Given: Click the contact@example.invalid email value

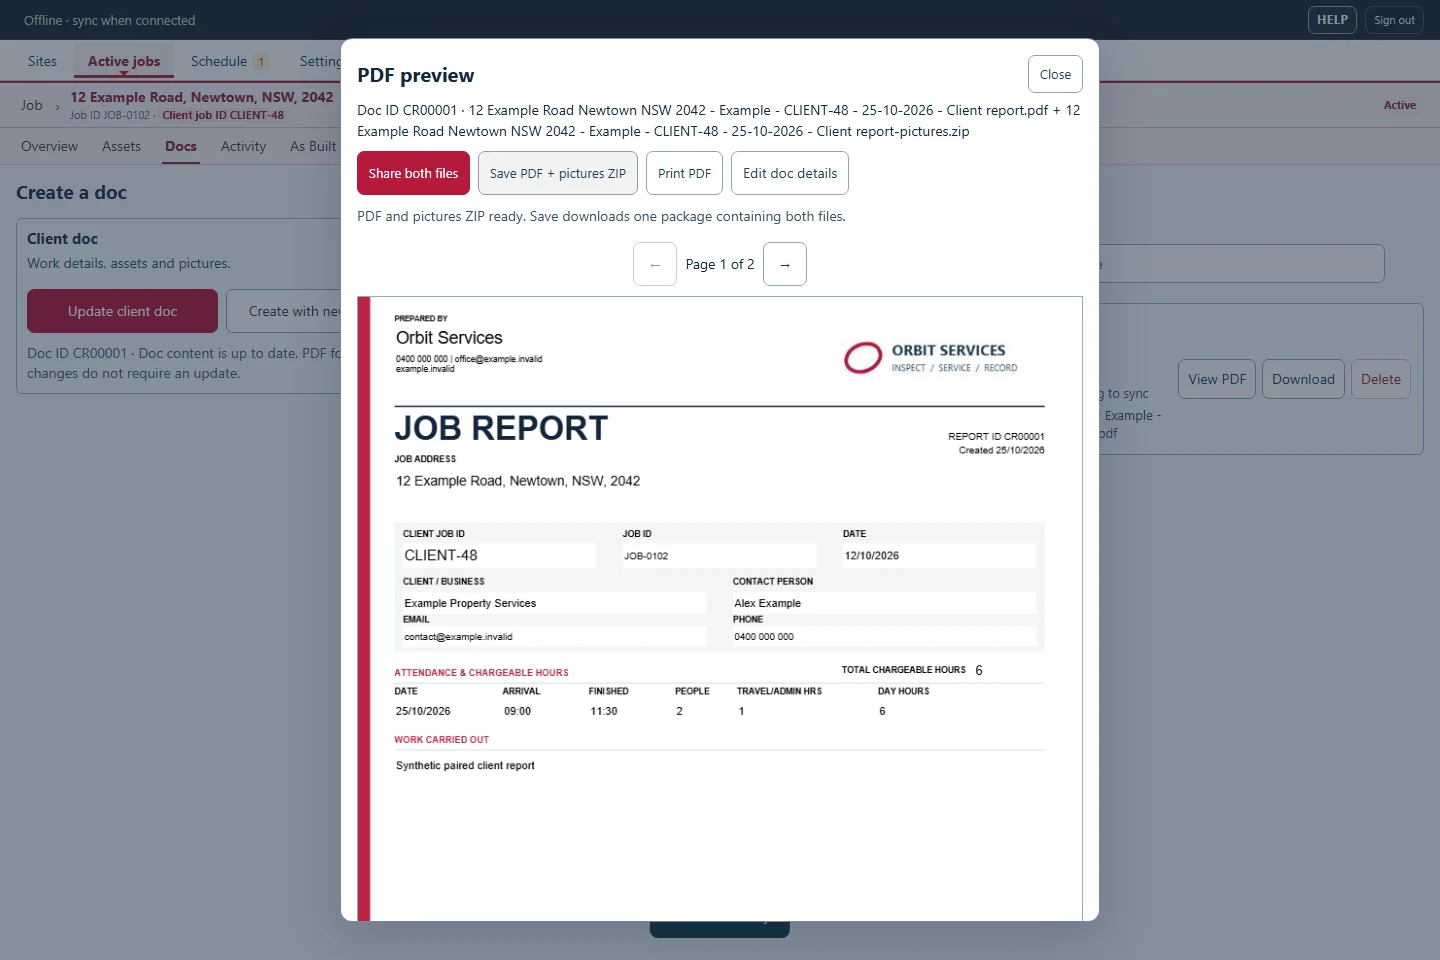Looking at the screenshot, I should point(458,637).
